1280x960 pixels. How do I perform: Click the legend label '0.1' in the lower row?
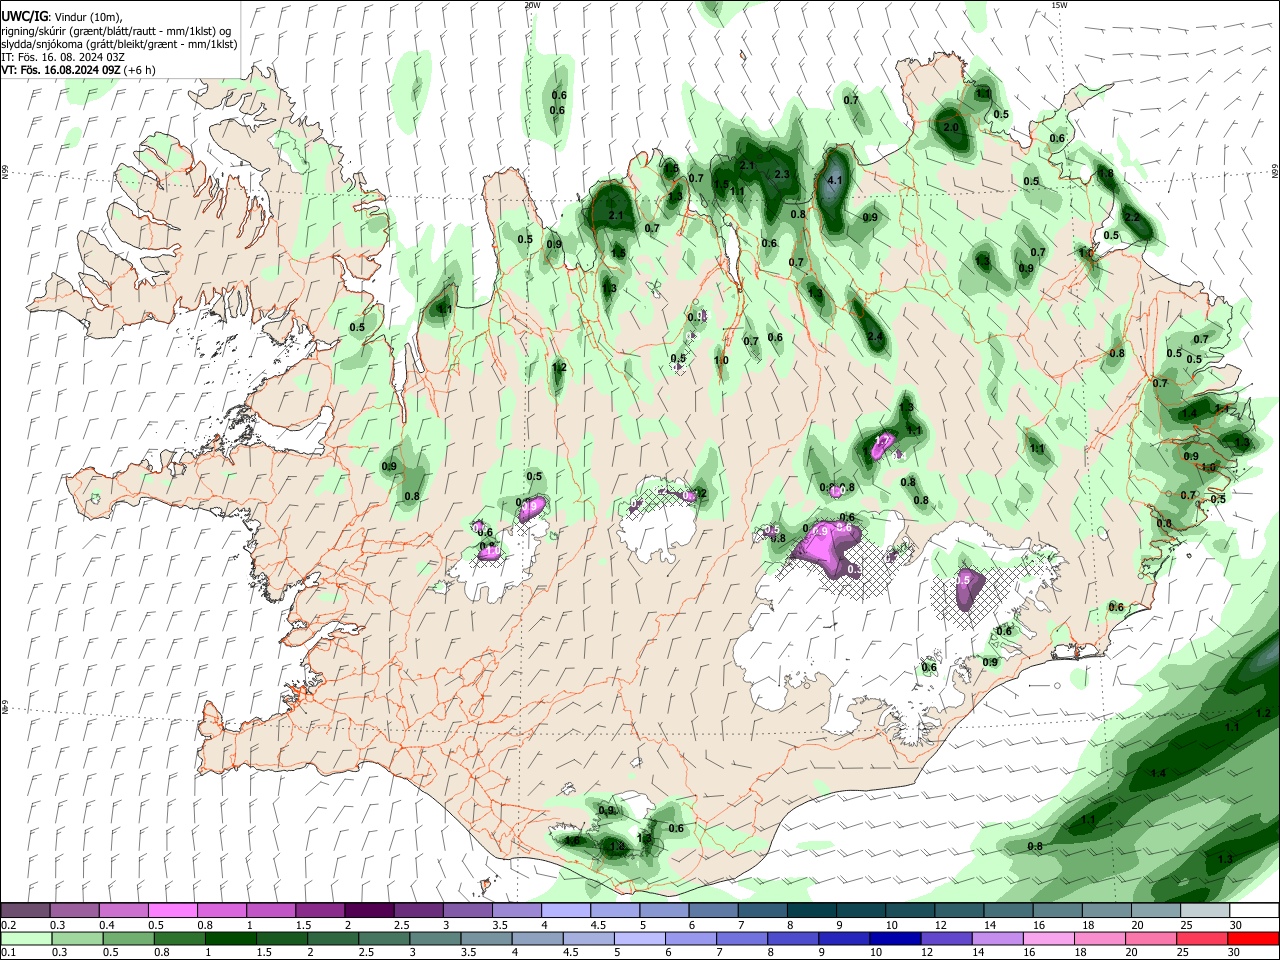pos(8,952)
